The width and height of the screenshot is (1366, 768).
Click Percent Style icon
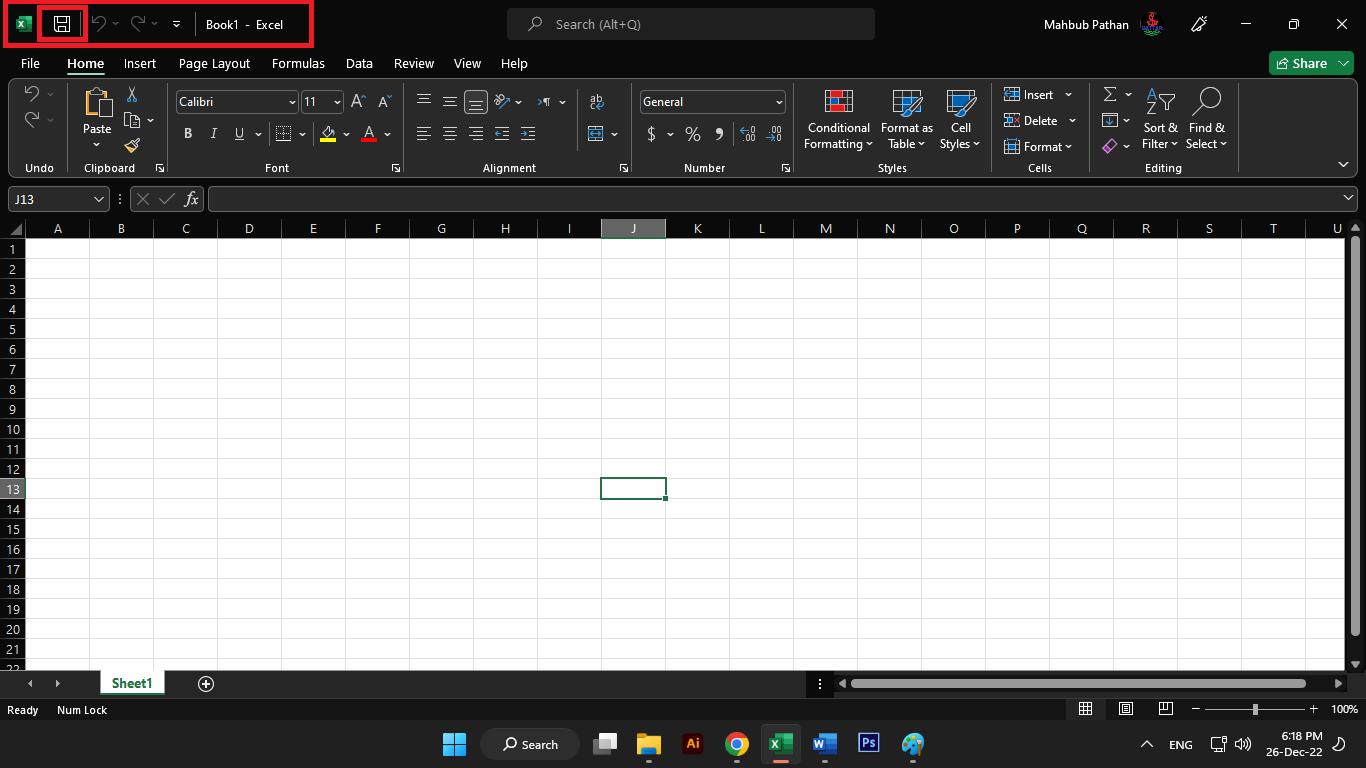point(693,134)
